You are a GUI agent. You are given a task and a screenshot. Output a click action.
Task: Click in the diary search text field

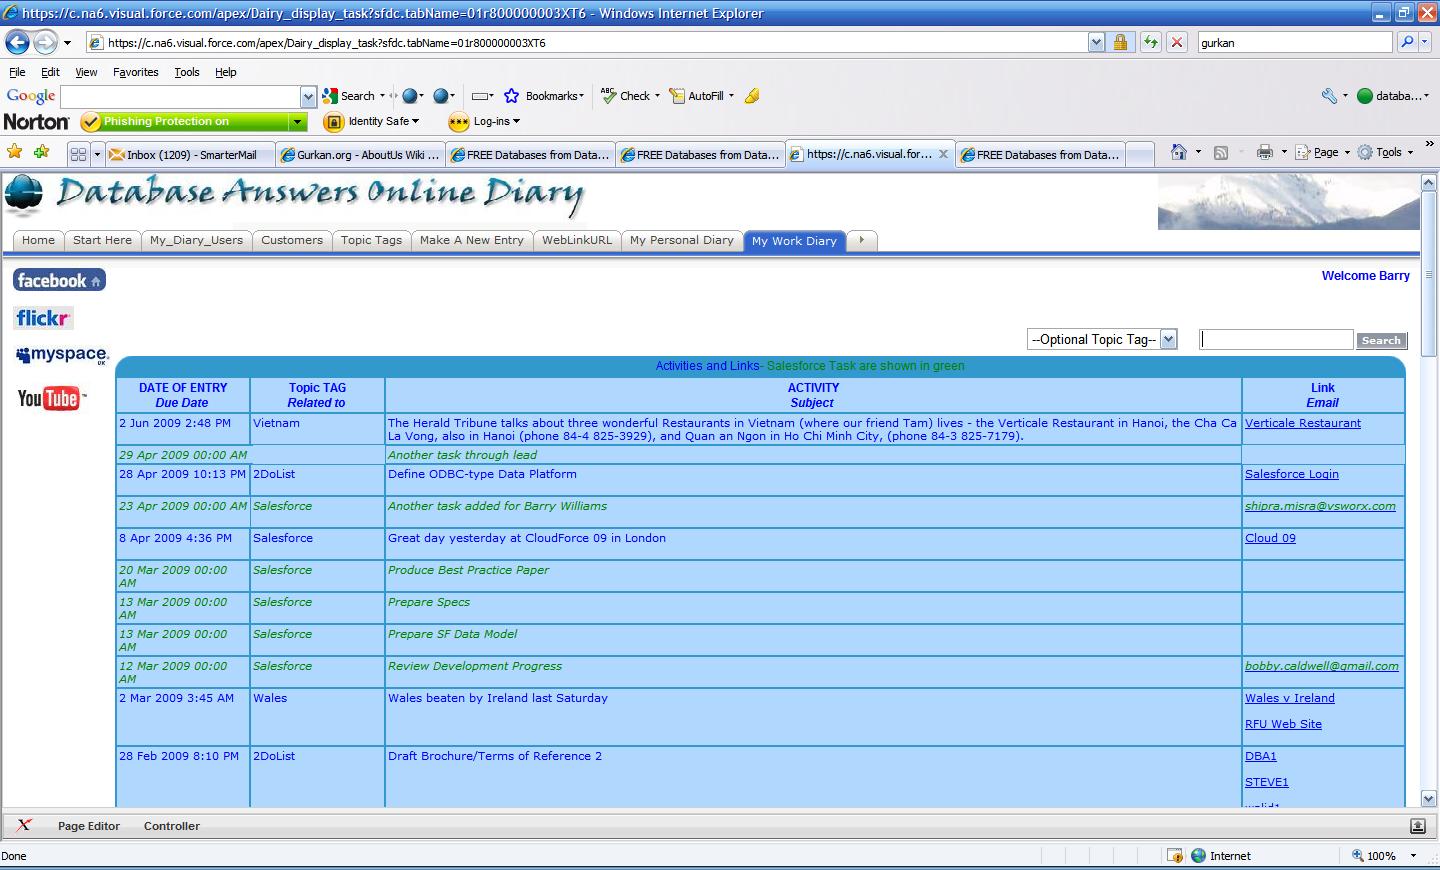click(x=1276, y=339)
